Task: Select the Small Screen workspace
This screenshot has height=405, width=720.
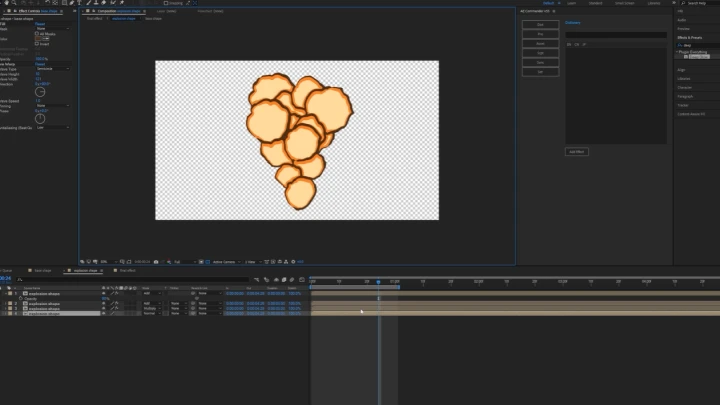Action: click(624, 3)
